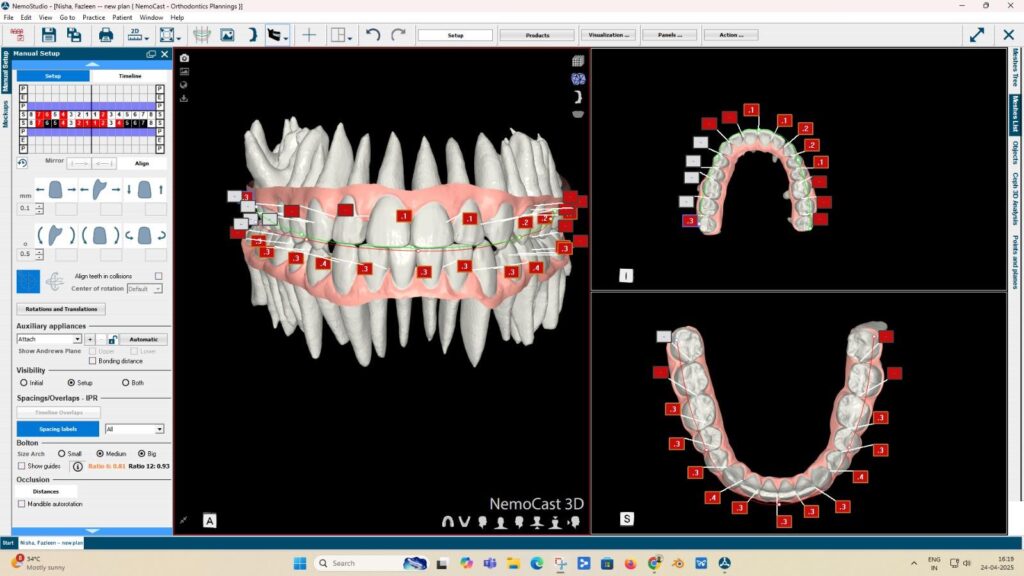Check the Bonding distance option
Image resolution: width=1024 pixels, height=576 pixels.
(92, 360)
